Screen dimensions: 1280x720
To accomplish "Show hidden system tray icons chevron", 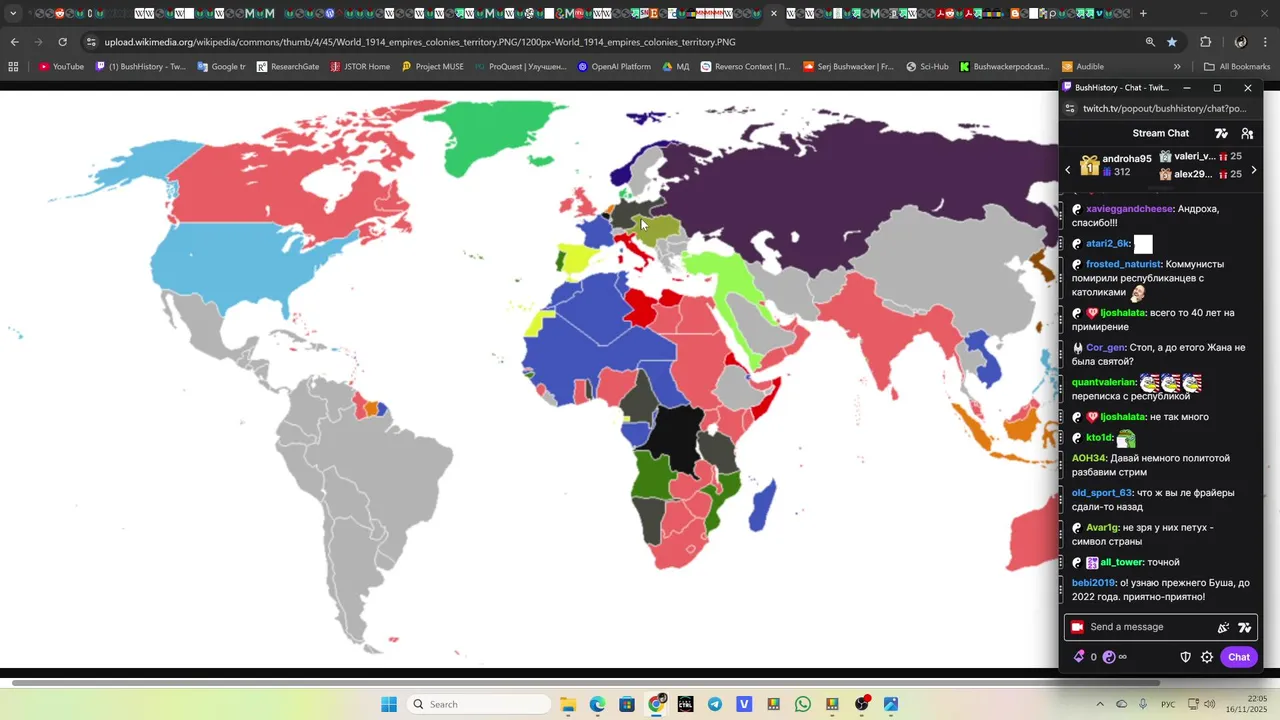I will 1100,704.
